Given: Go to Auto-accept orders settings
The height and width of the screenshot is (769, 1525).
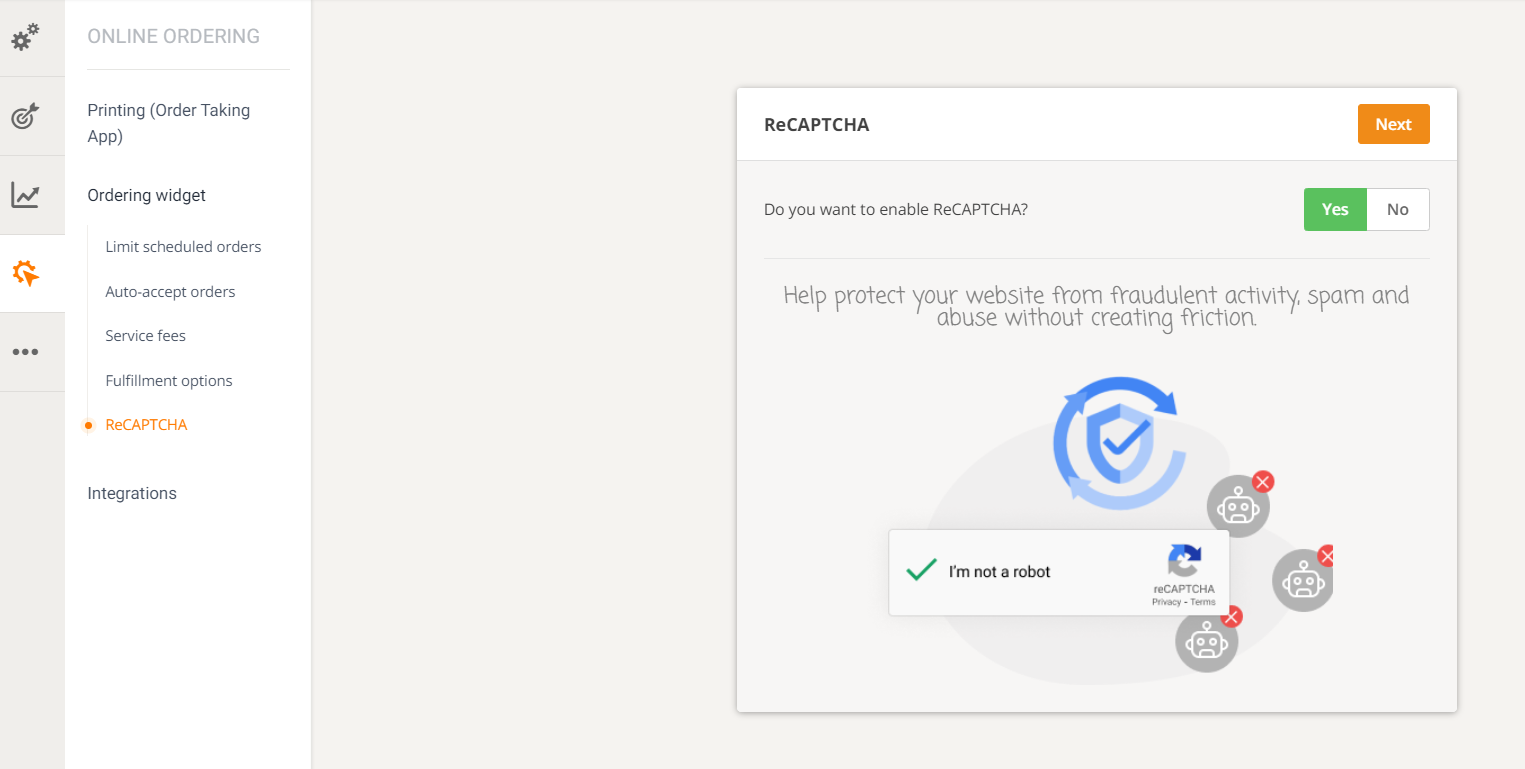Looking at the screenshot, I should click(x=170, y=292).
